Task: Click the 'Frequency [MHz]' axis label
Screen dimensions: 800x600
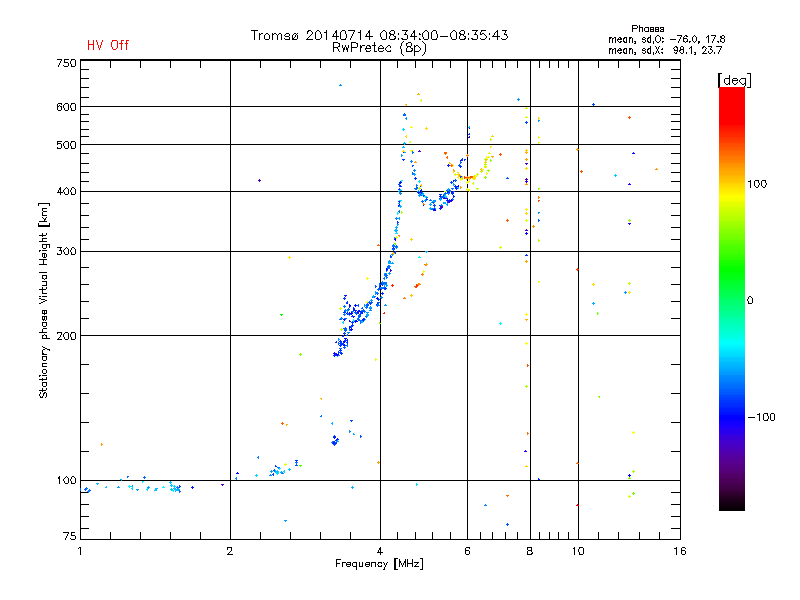Action: 379,564
